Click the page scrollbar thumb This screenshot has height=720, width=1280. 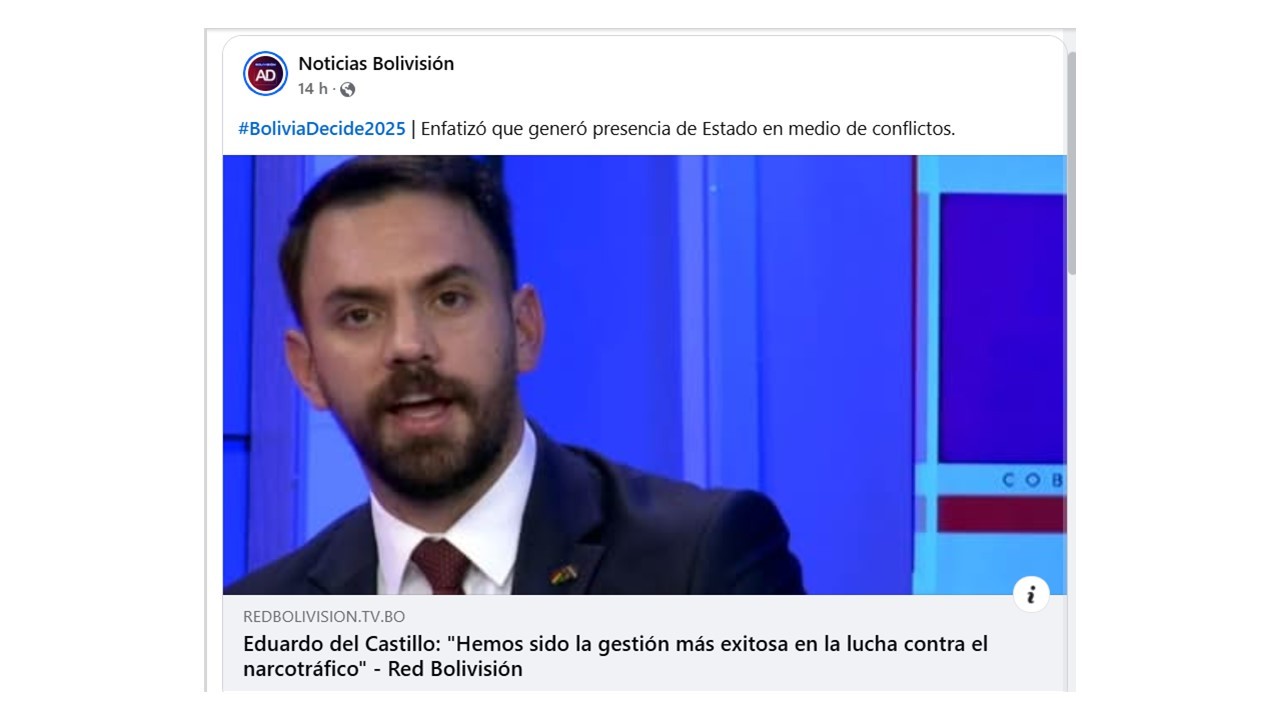pyautogui.click(x=1071, y=160)
